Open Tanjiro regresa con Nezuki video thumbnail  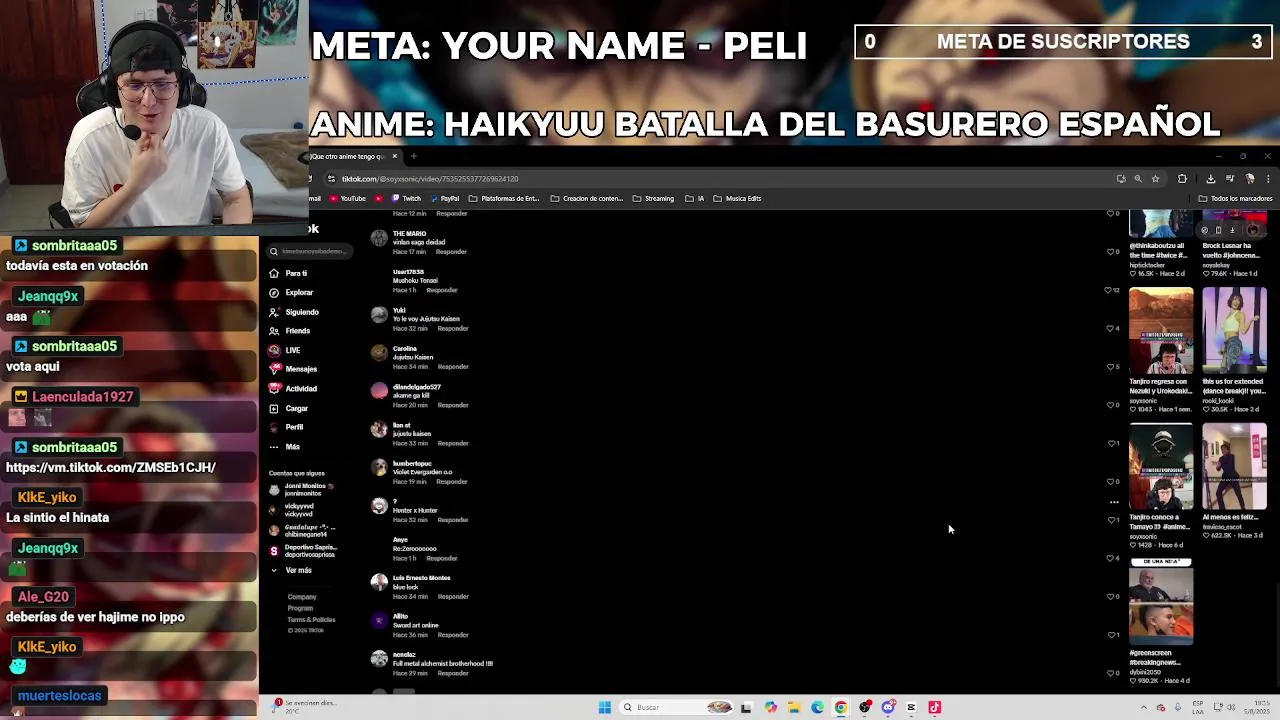tap(1161, 331)
